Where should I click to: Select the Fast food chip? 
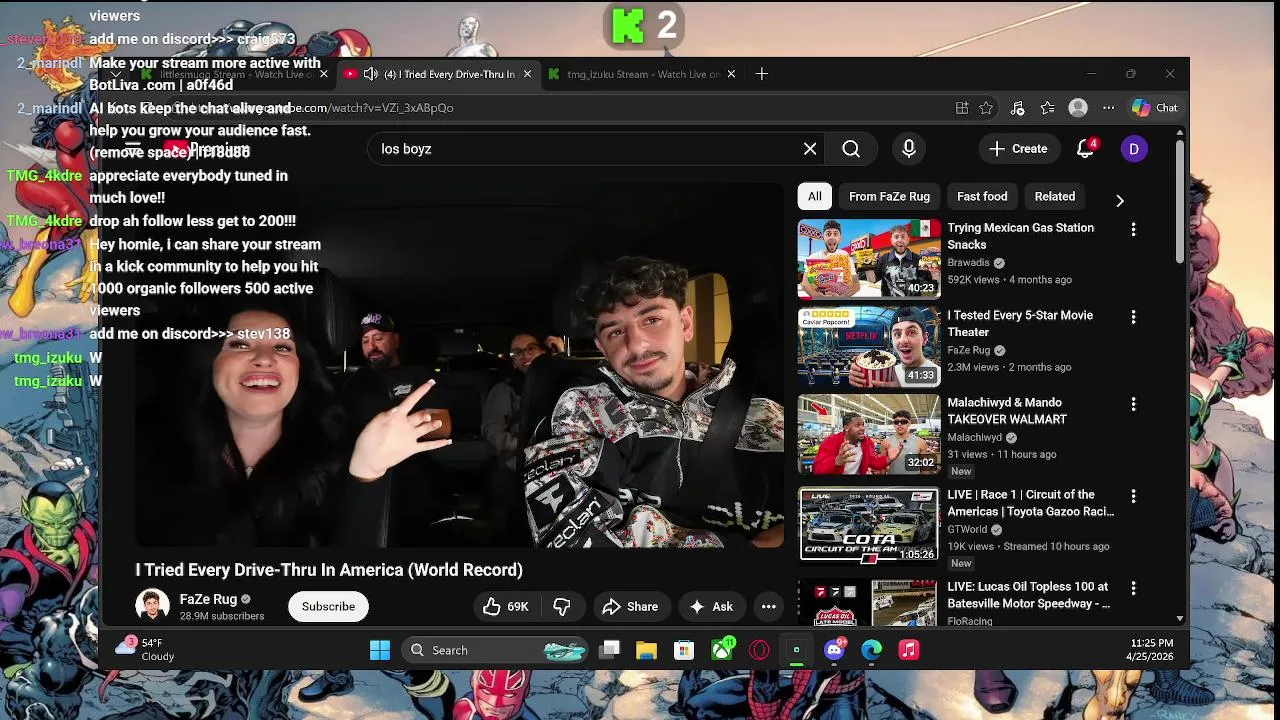coord(982,197)
